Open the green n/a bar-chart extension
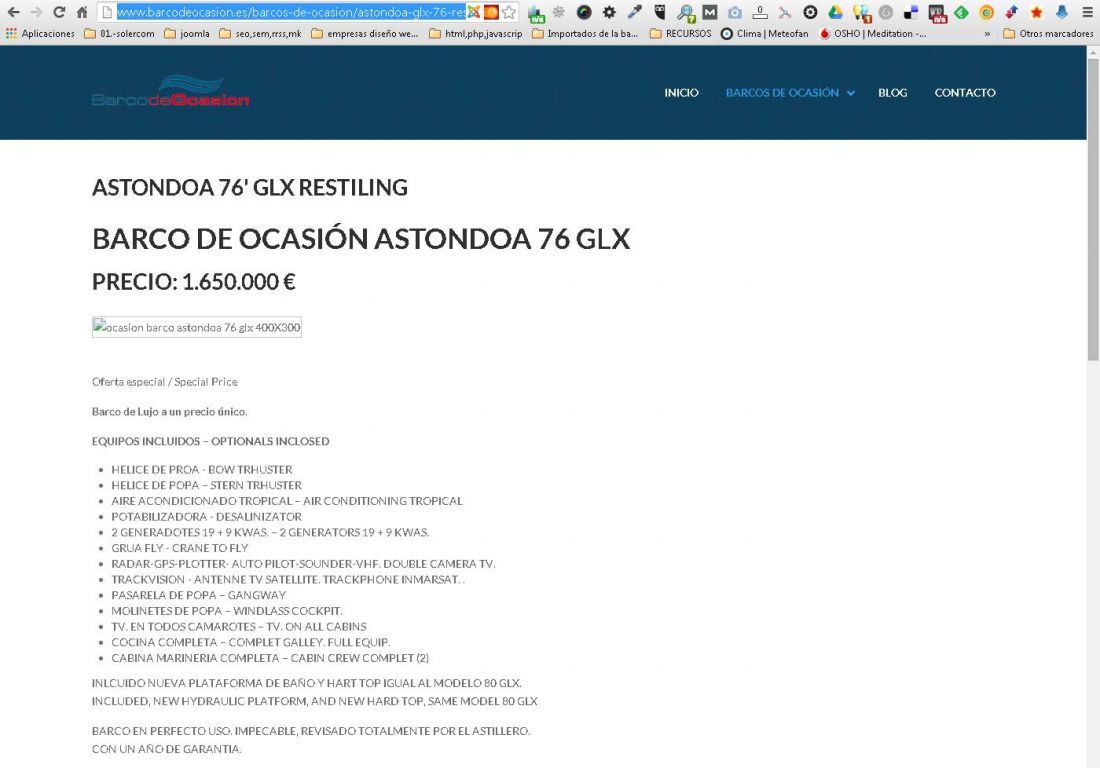This screenshot has height=768, width=1100. [536, 13]
